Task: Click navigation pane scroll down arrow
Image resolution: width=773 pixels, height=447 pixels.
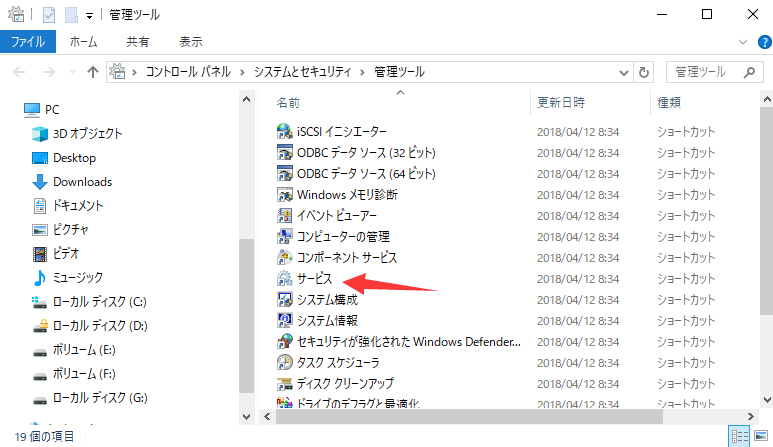Action: [x=246, y=417]
